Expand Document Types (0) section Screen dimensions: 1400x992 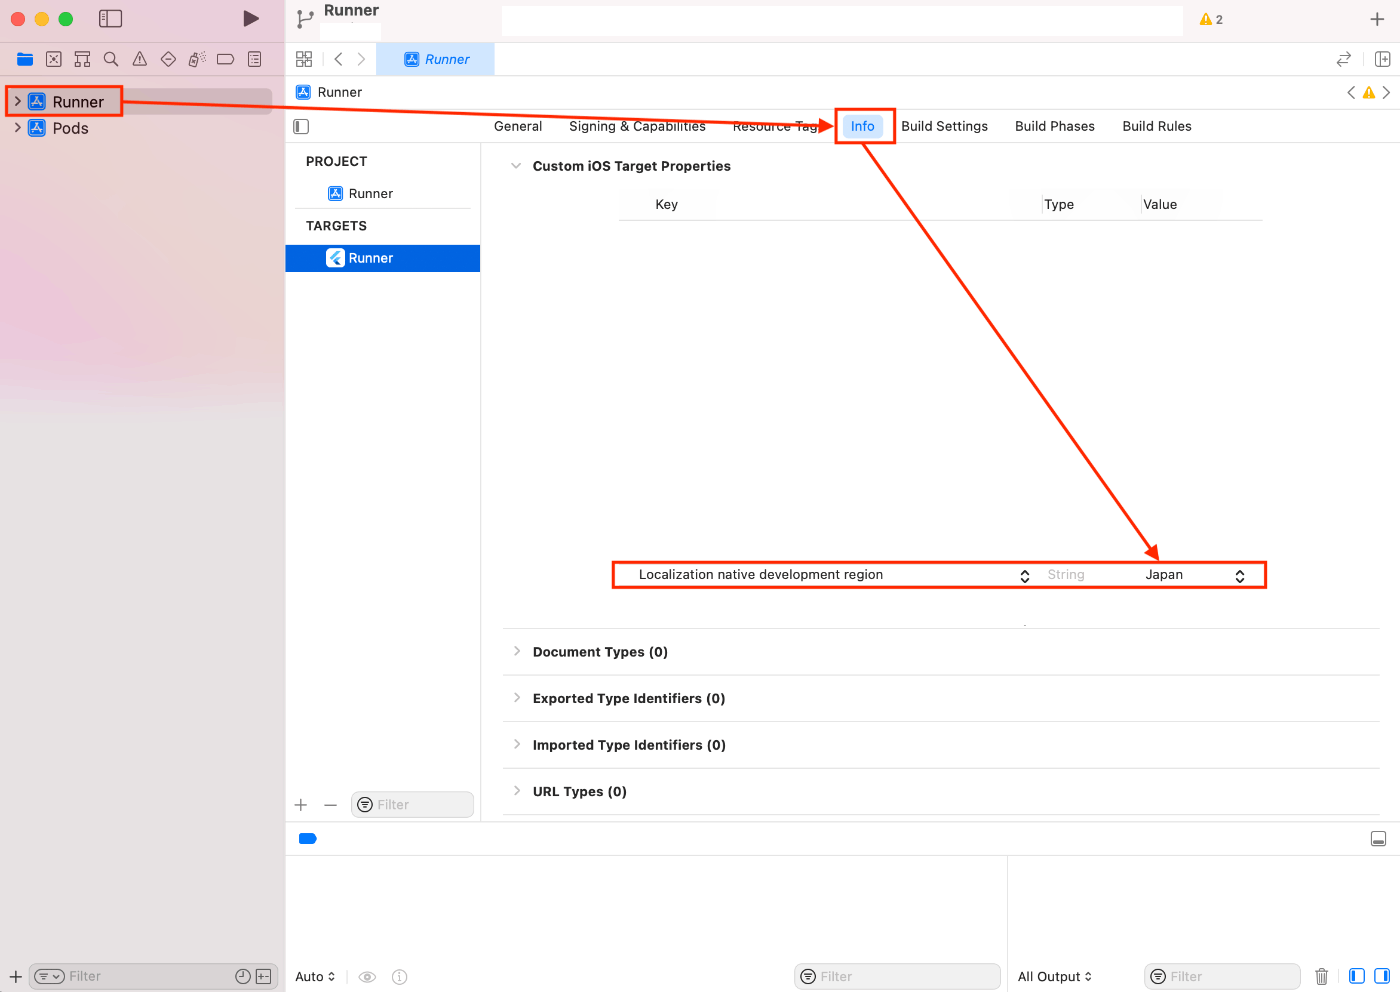(517, 651)
